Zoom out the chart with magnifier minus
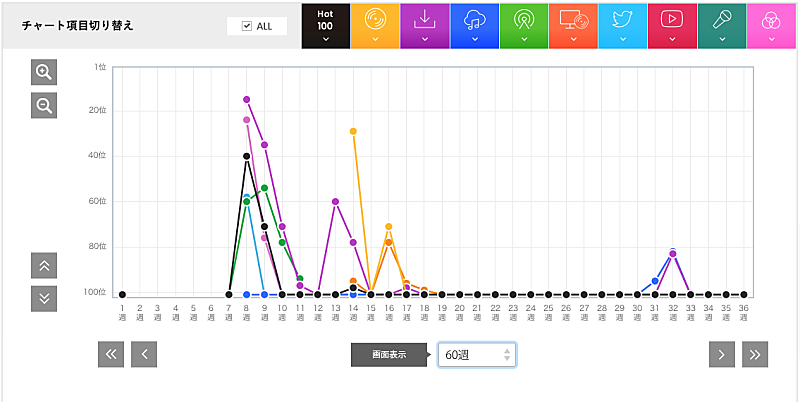 pyautogui.click(x=44, y=105)
